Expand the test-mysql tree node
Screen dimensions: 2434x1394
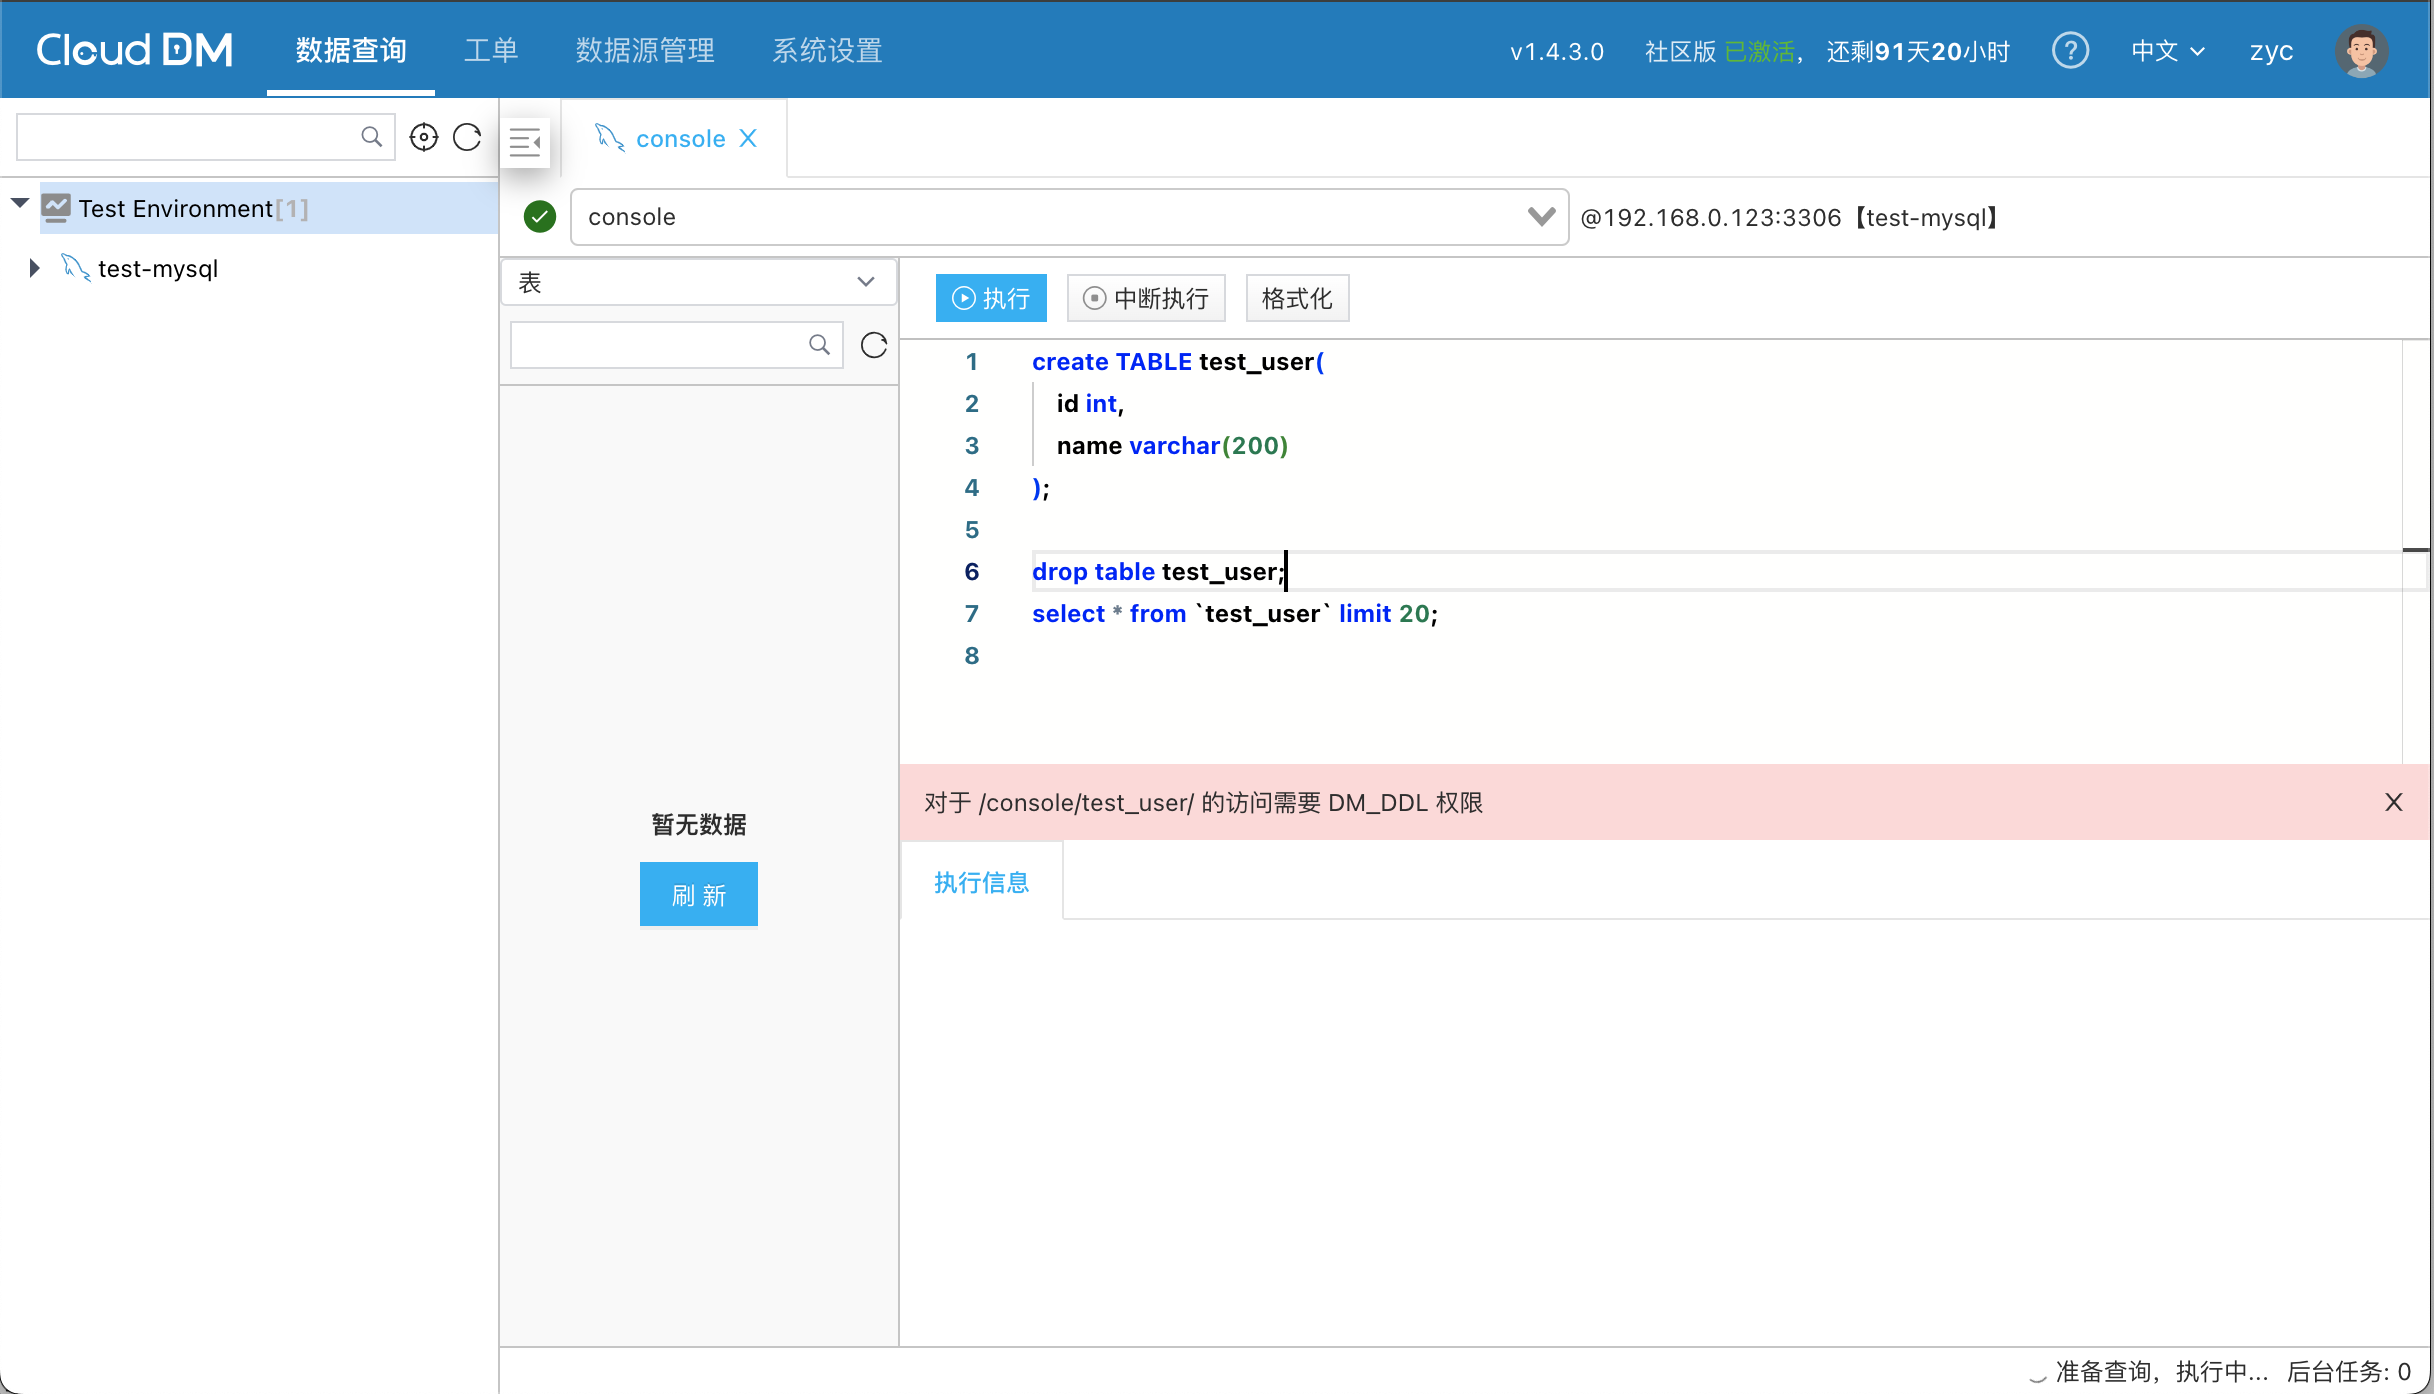[x=34, y=268]
